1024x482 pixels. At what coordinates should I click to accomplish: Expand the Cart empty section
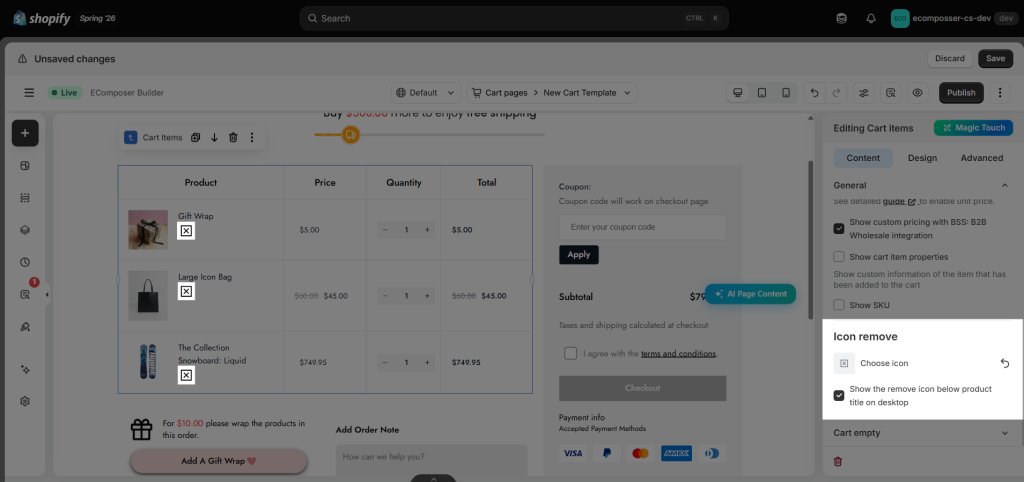coord(921,432)
